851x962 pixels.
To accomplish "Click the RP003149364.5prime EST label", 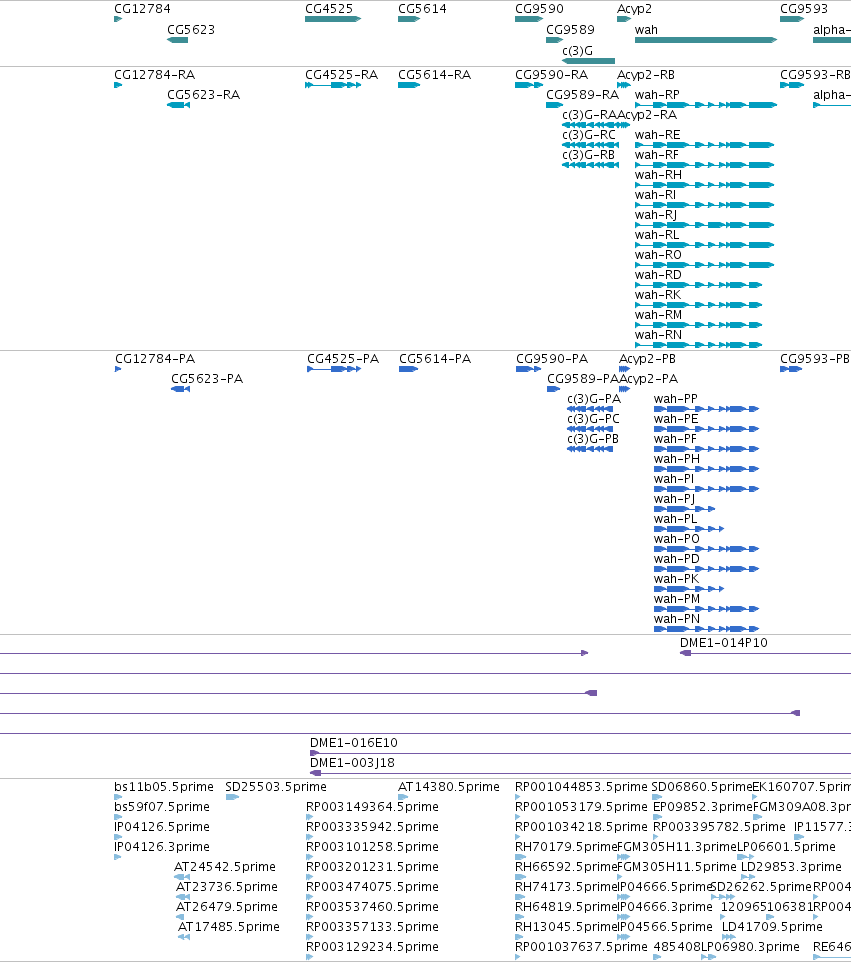I will pyautogui.click(x=372, y=806).
